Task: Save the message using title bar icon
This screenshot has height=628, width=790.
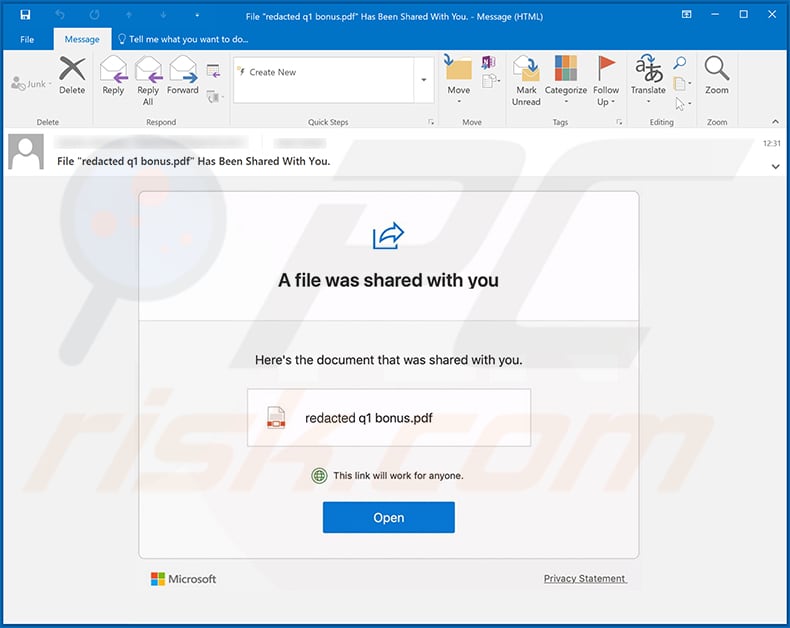Action: tap(24, 15)
